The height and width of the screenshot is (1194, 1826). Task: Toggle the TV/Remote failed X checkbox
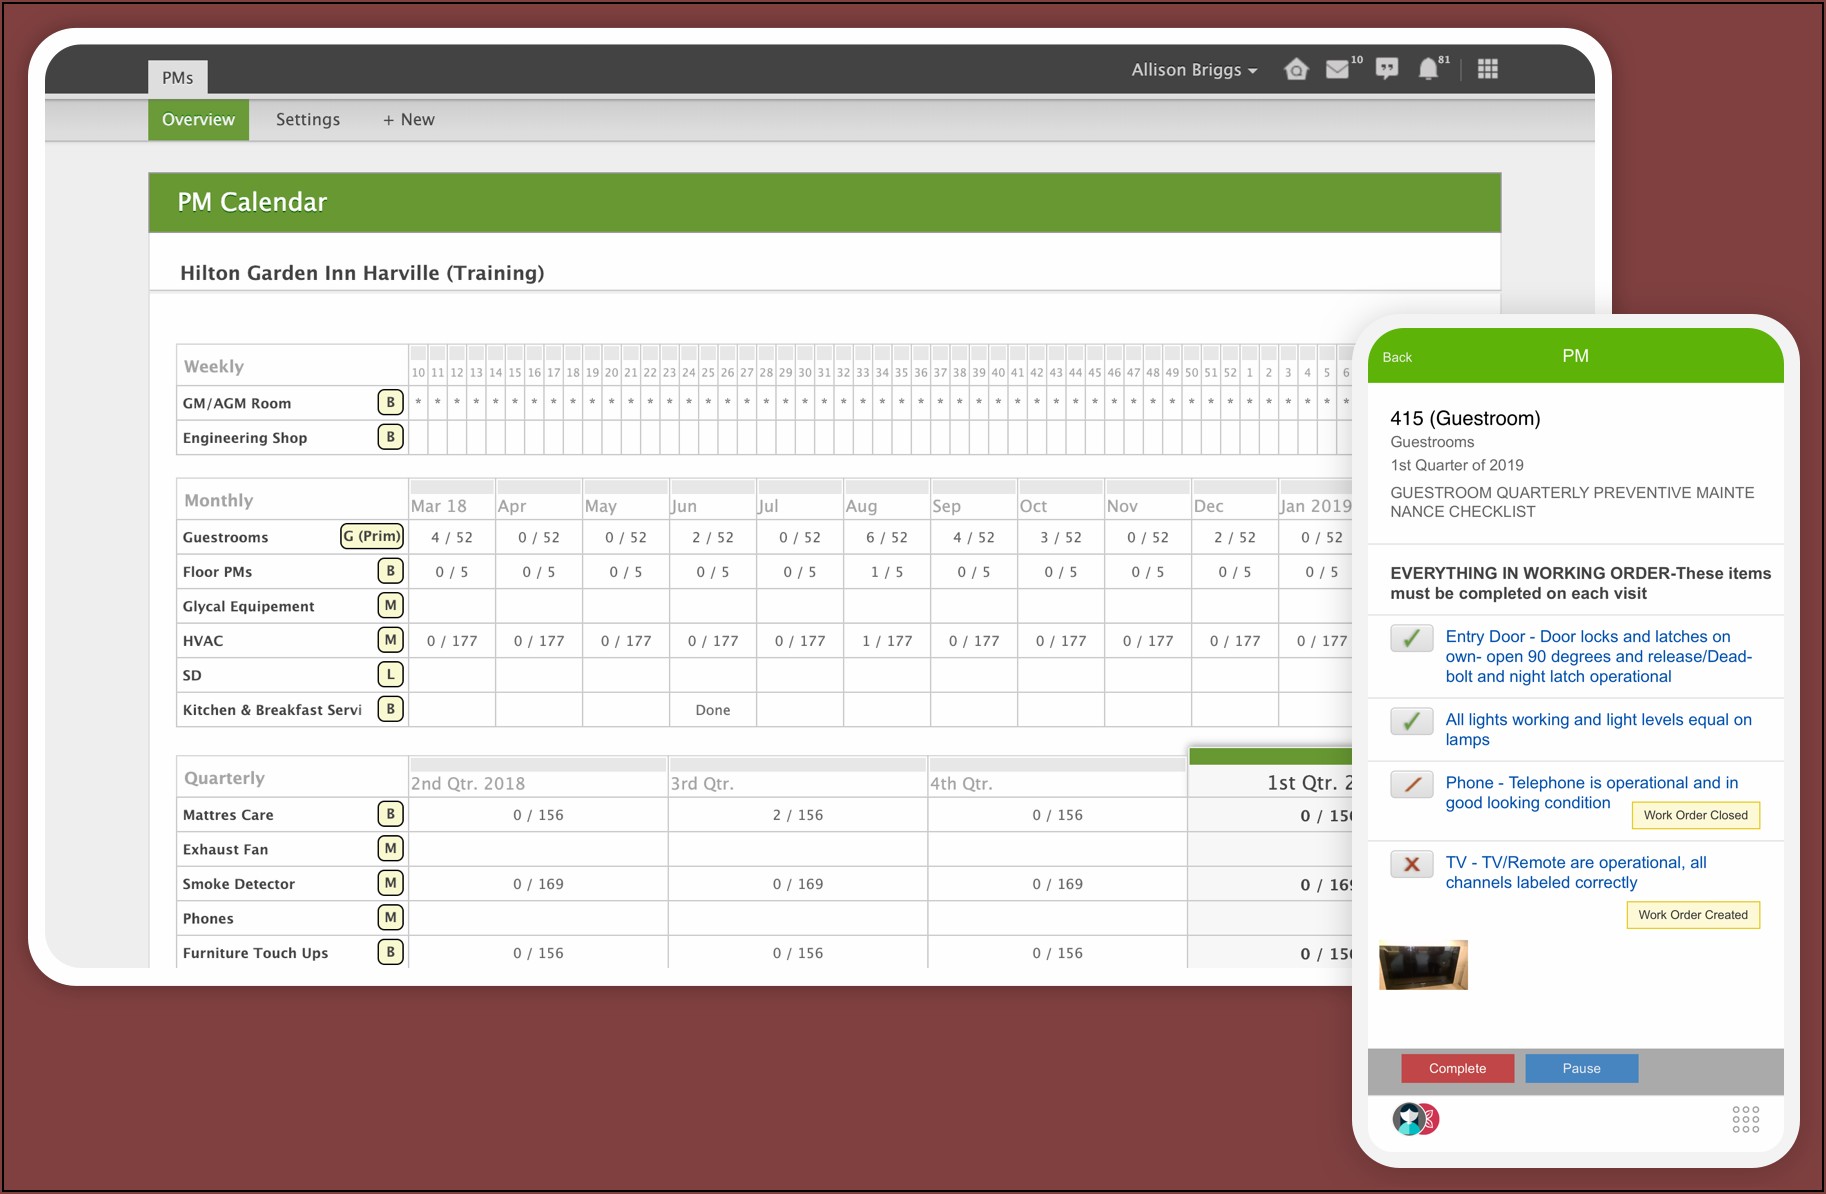click(1411, 864)
